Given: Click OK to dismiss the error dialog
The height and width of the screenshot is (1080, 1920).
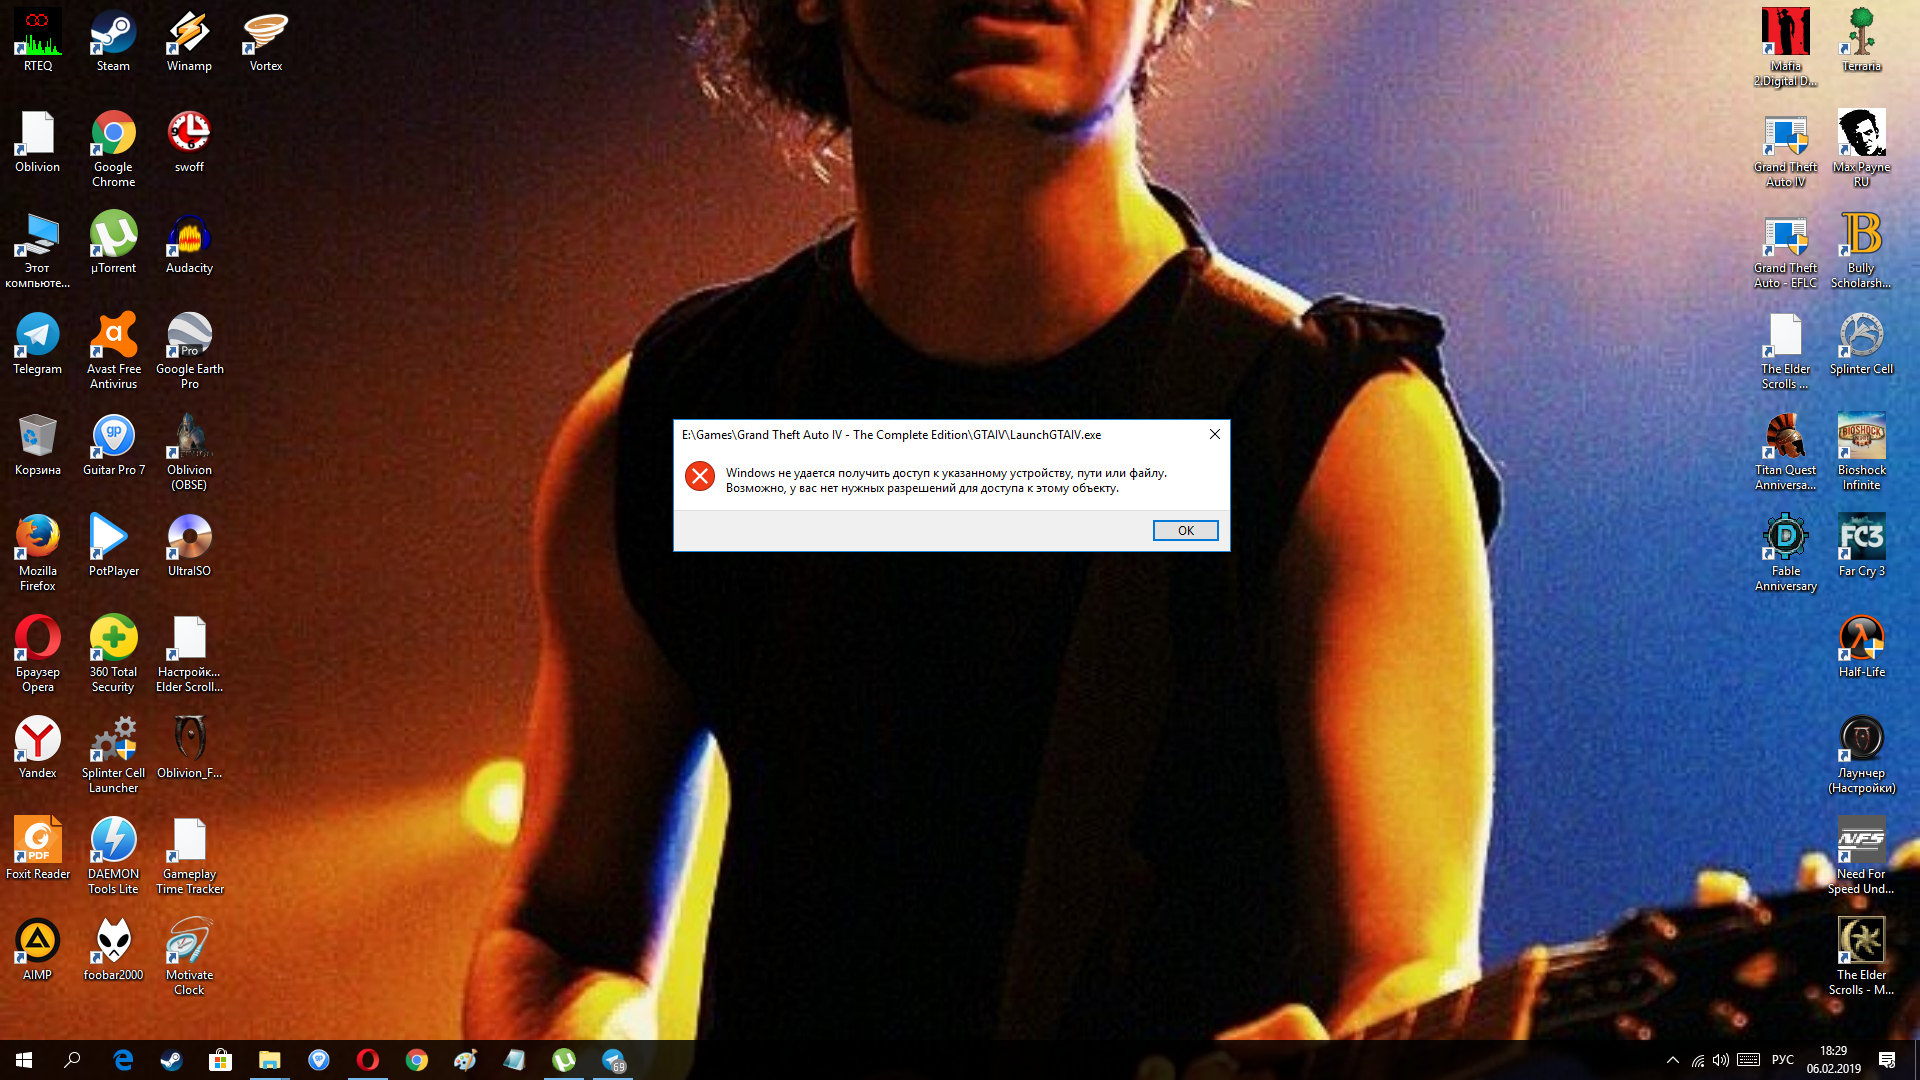Looking at the screenshot, I should point(1184,530).
